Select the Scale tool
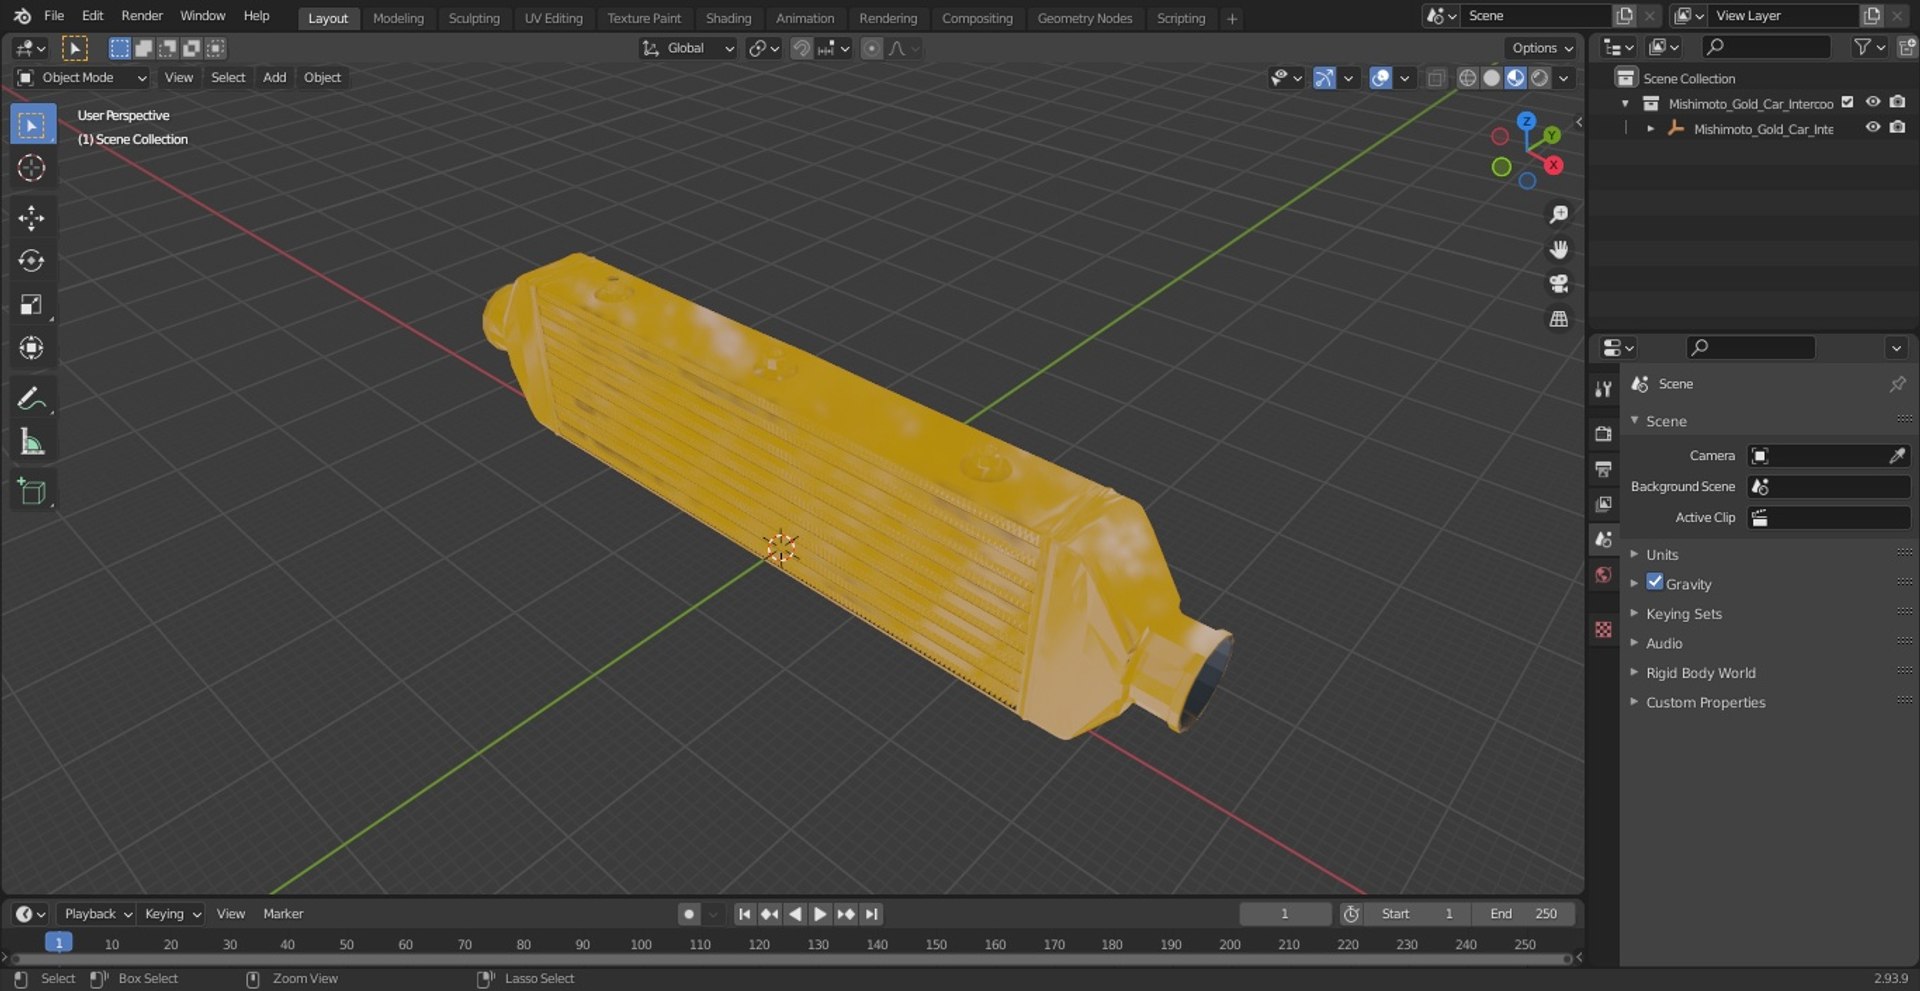This screenshot has width=1920, height=991. click(32, 305)
